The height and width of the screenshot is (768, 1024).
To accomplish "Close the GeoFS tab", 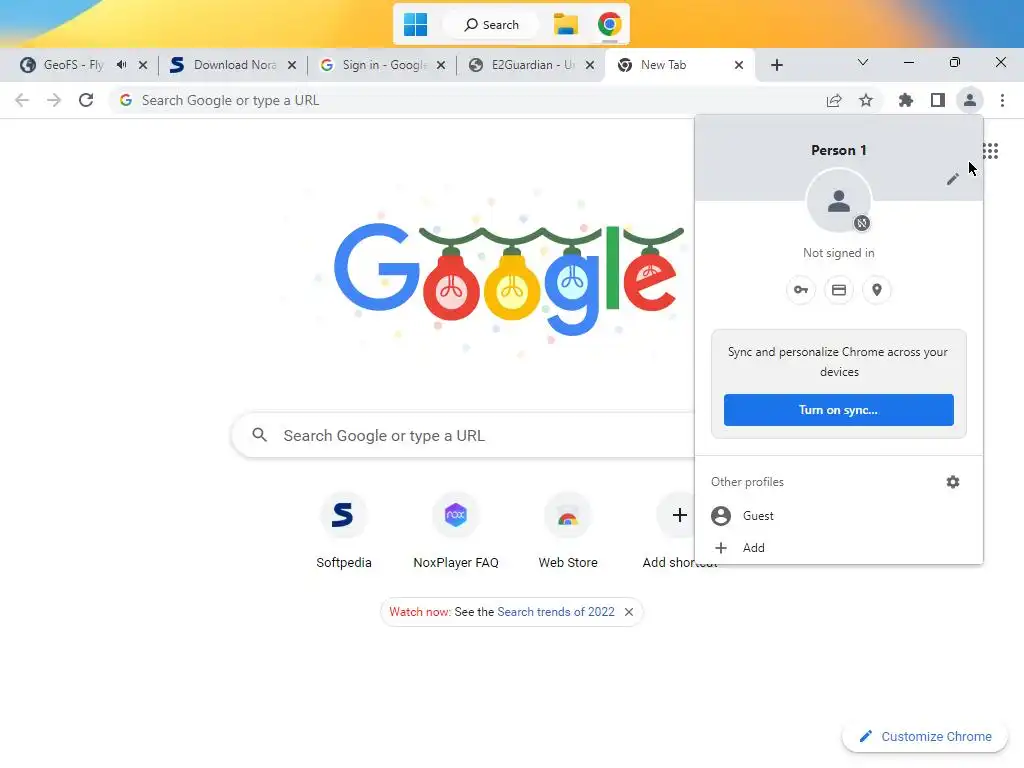I will click(143, 65).
